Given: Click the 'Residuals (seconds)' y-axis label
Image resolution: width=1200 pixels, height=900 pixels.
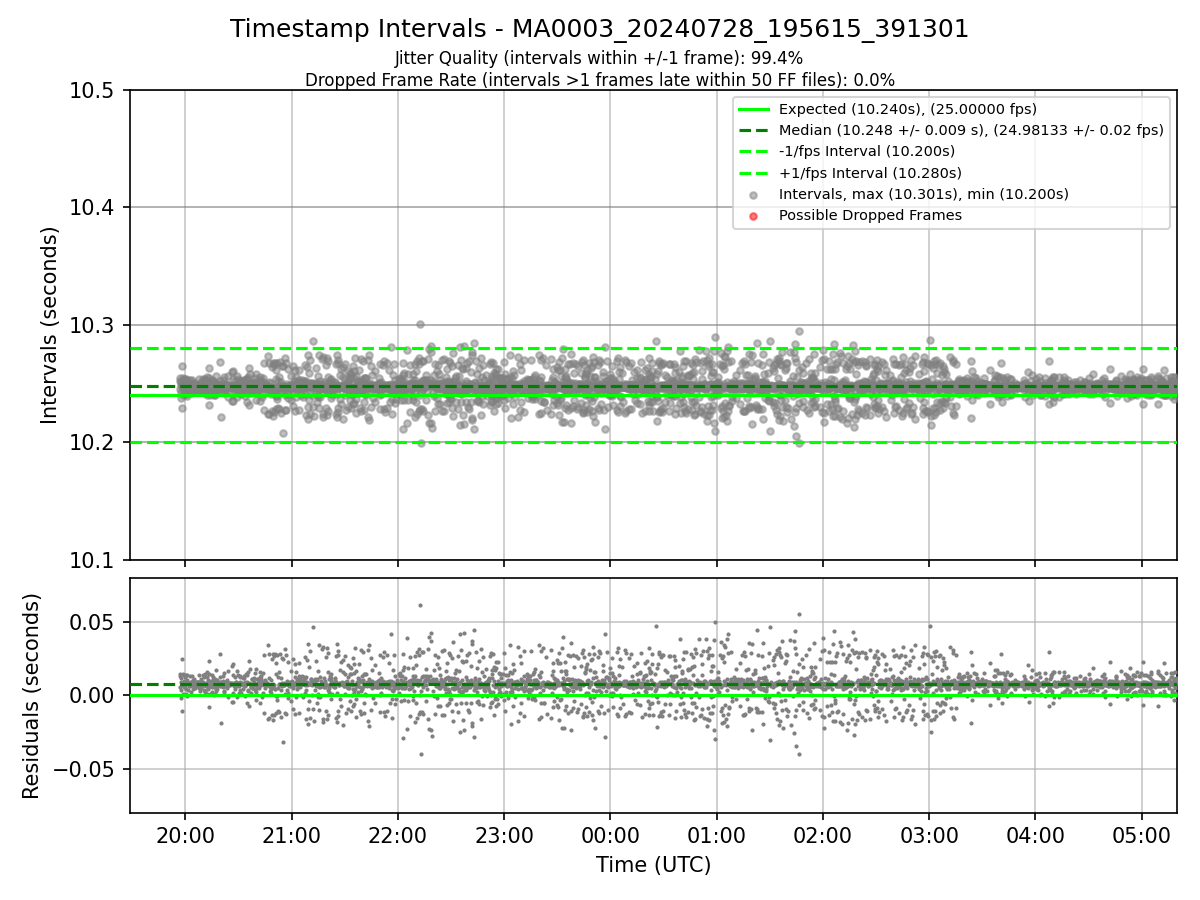Looking at the screenshot, I should point(32,696).
